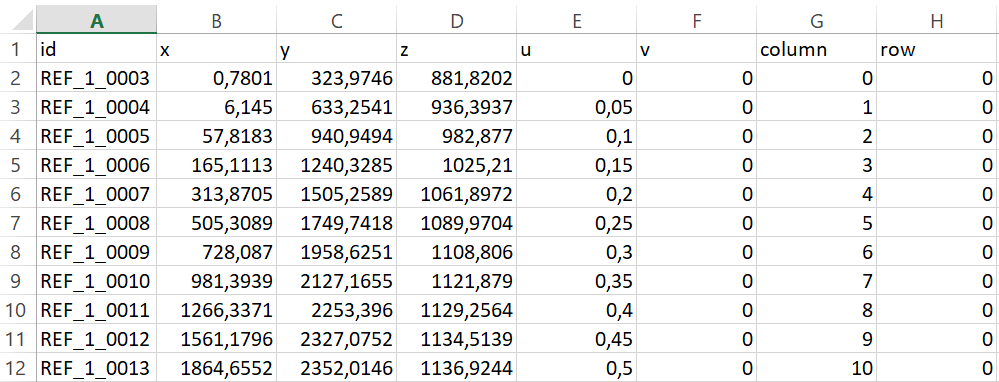Select column H header
Viewport: 999px width, 382px height.
tap(937, 20)
